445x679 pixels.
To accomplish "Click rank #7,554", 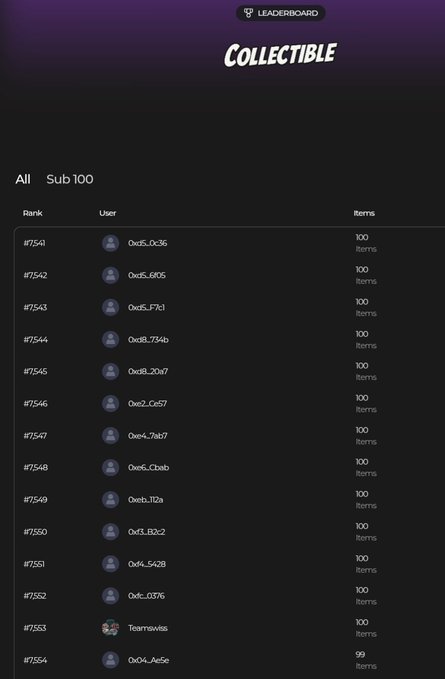I will [35, 660].
